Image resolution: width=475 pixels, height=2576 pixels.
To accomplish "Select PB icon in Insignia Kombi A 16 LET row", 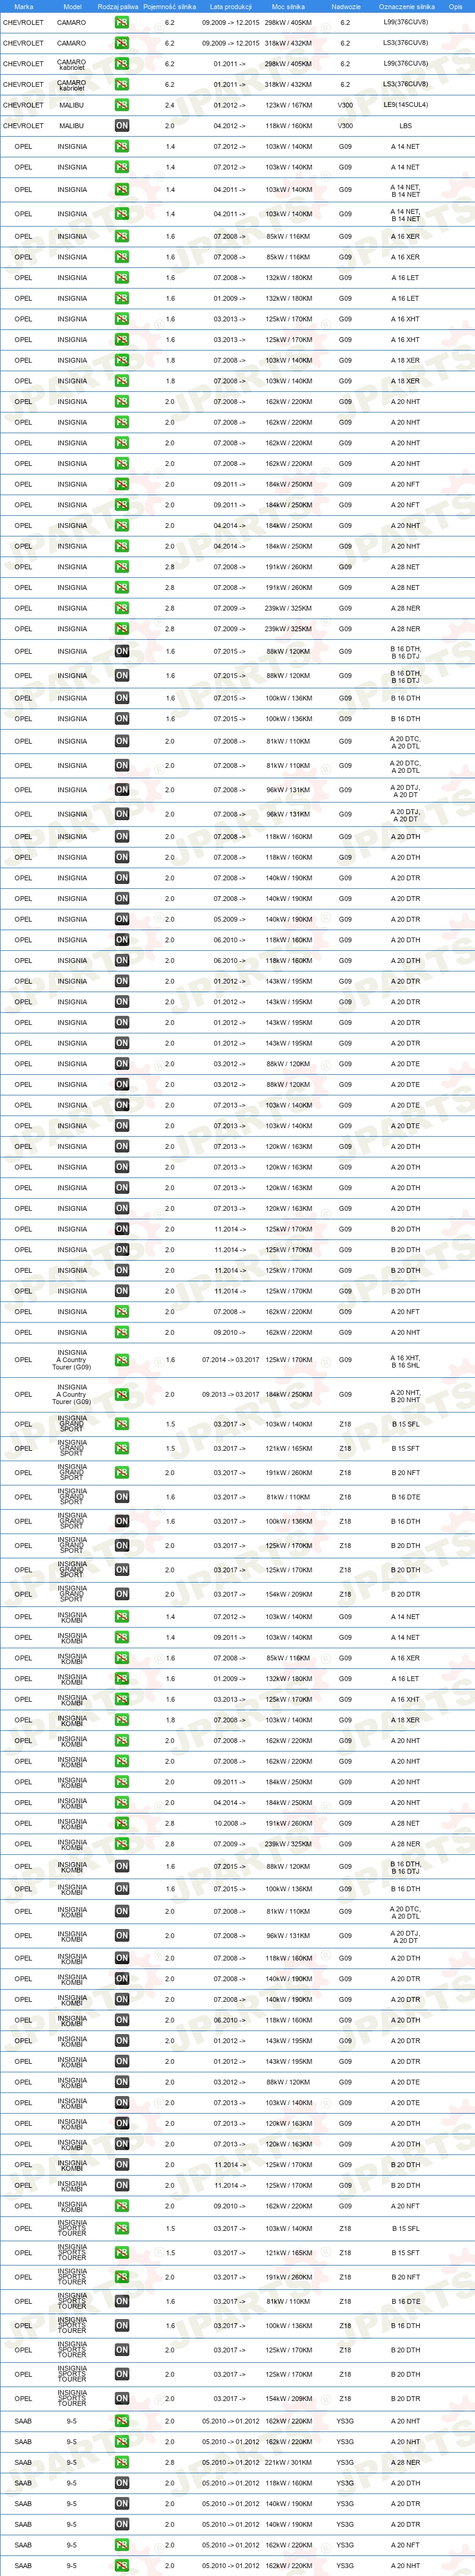I will (121, 1679).
